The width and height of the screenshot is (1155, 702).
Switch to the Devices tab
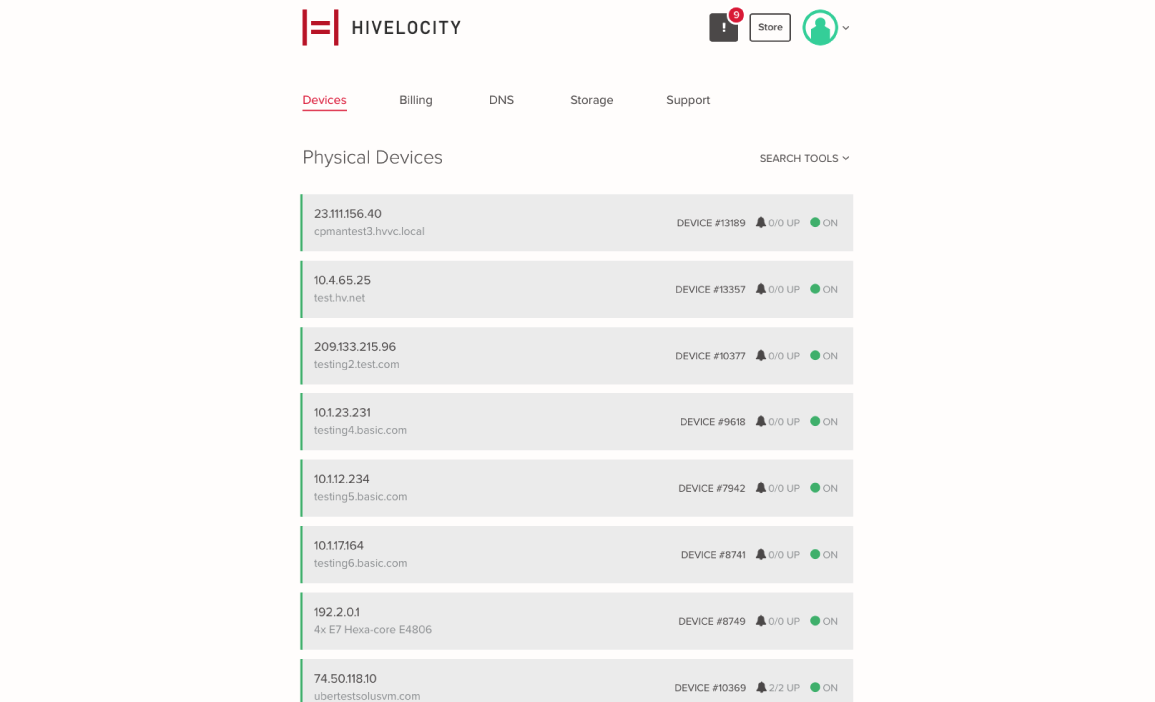[x=324, y=100]
